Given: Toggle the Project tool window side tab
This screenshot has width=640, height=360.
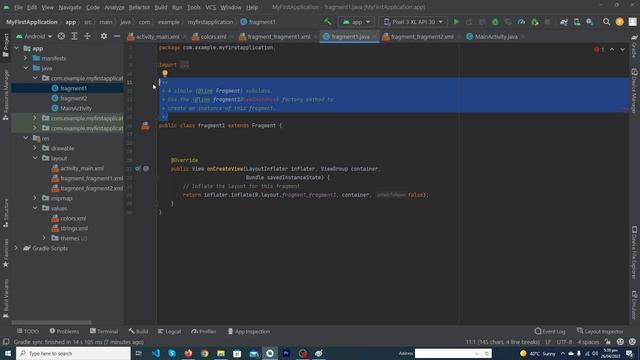Looking at the screenshot, I should 6,45.
